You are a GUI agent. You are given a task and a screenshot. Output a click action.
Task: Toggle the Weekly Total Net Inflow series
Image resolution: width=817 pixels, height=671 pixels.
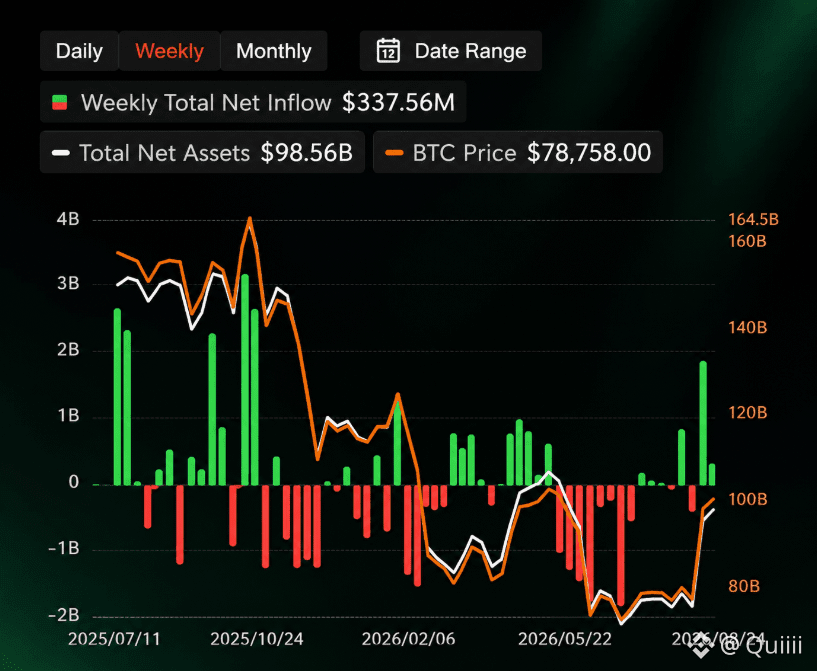[253, 102]
